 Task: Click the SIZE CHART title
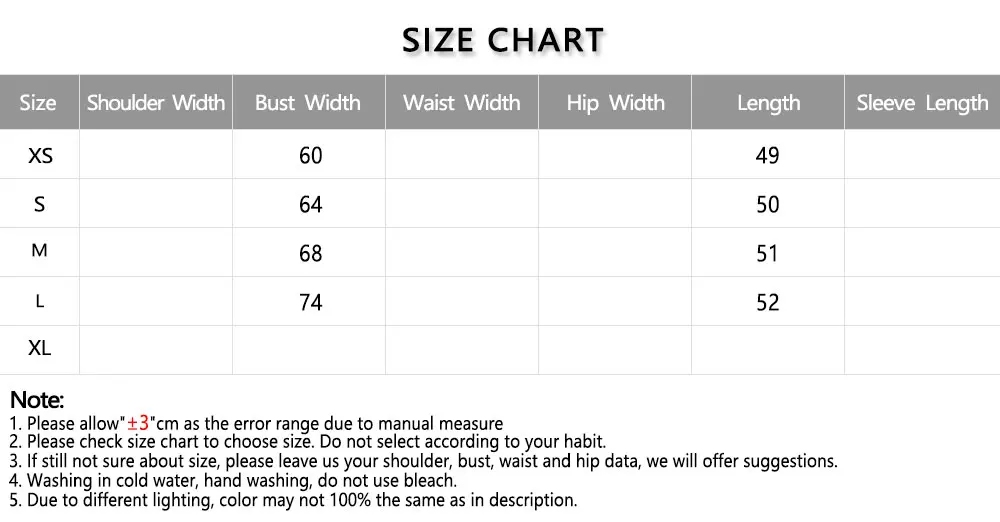coord(503,40)
